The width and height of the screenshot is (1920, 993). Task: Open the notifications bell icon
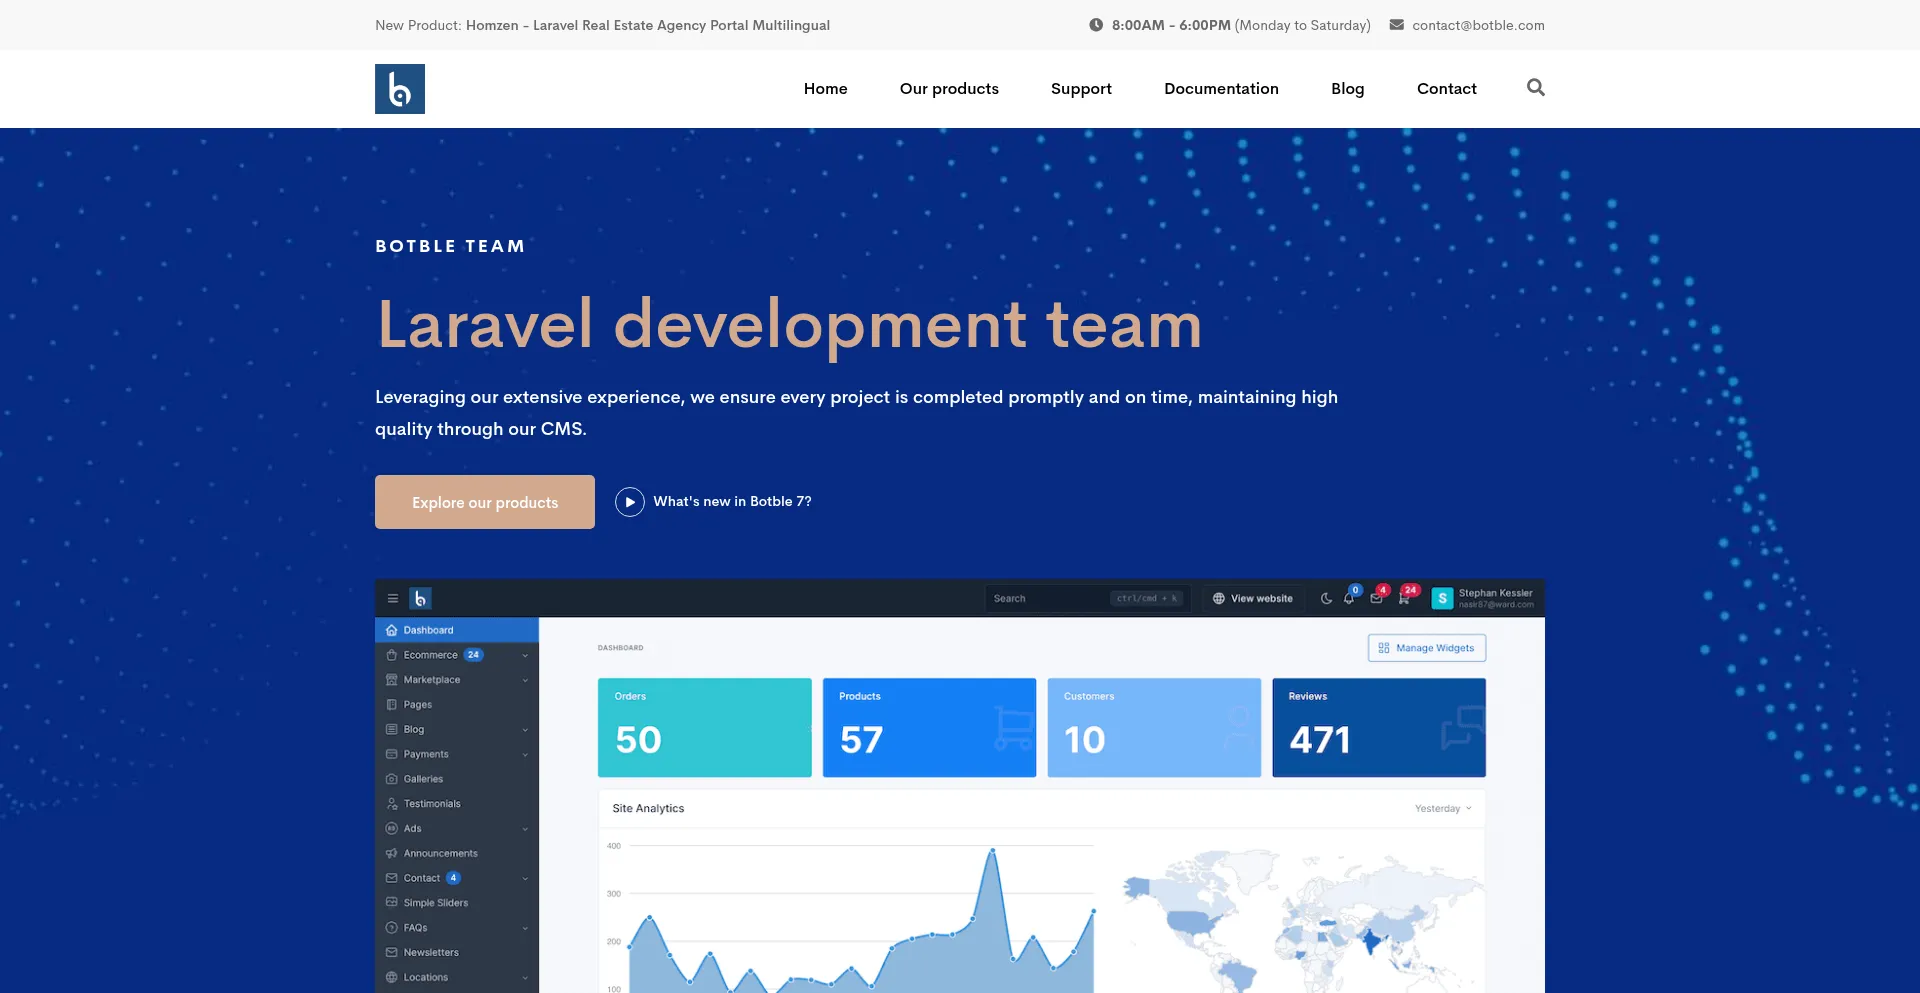[1349, 598]
